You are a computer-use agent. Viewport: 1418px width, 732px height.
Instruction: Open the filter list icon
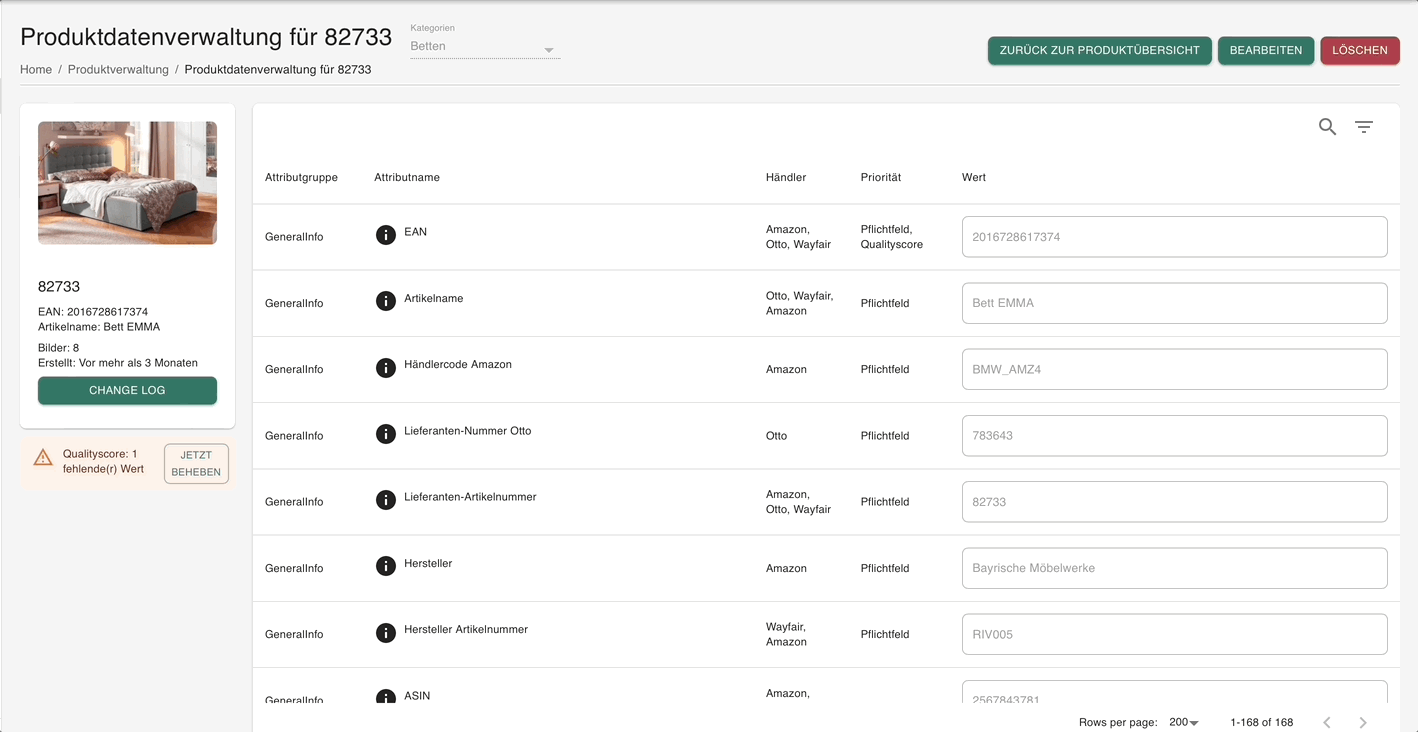click(1364, 127)
